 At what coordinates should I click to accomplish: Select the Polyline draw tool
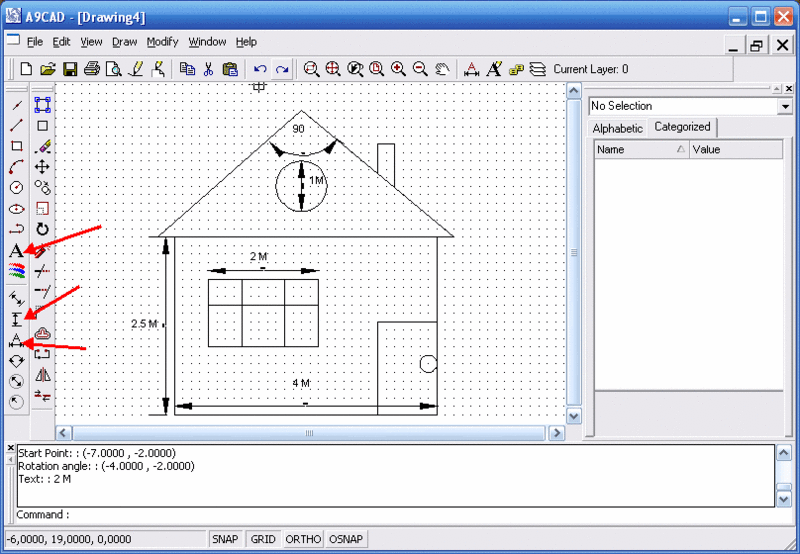[x=16, y=229]
